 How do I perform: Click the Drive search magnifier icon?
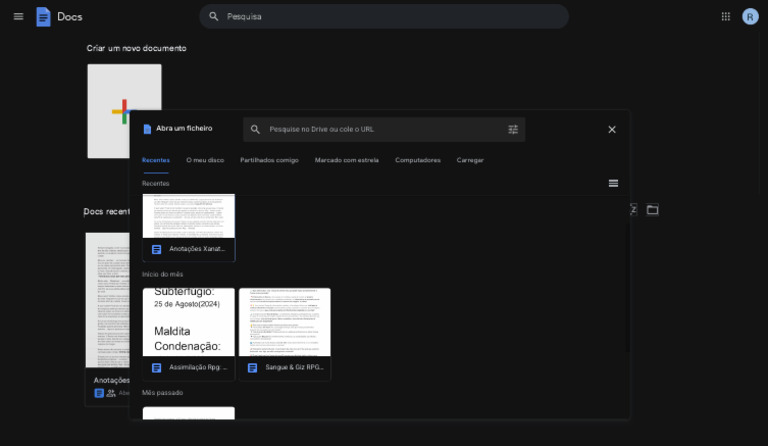[255, 129]
